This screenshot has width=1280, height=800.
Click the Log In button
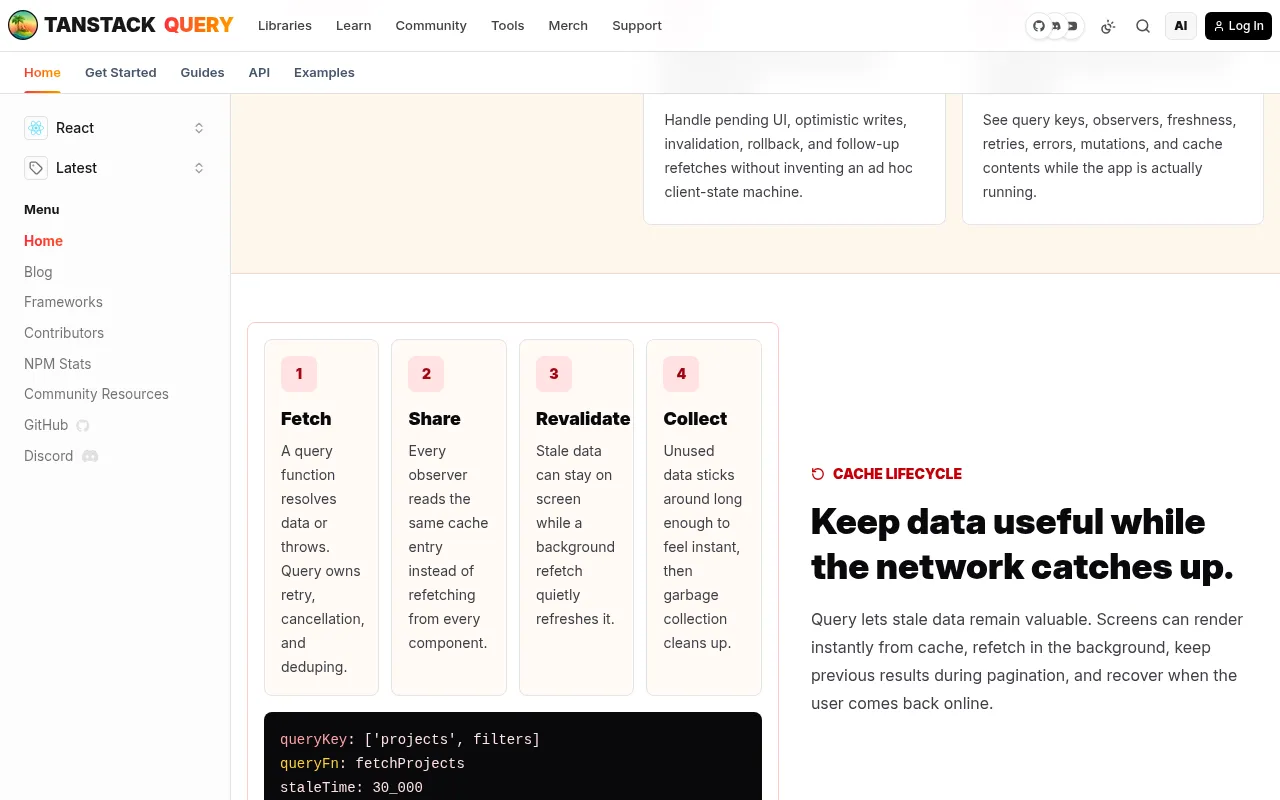[x=1238, y=26]
